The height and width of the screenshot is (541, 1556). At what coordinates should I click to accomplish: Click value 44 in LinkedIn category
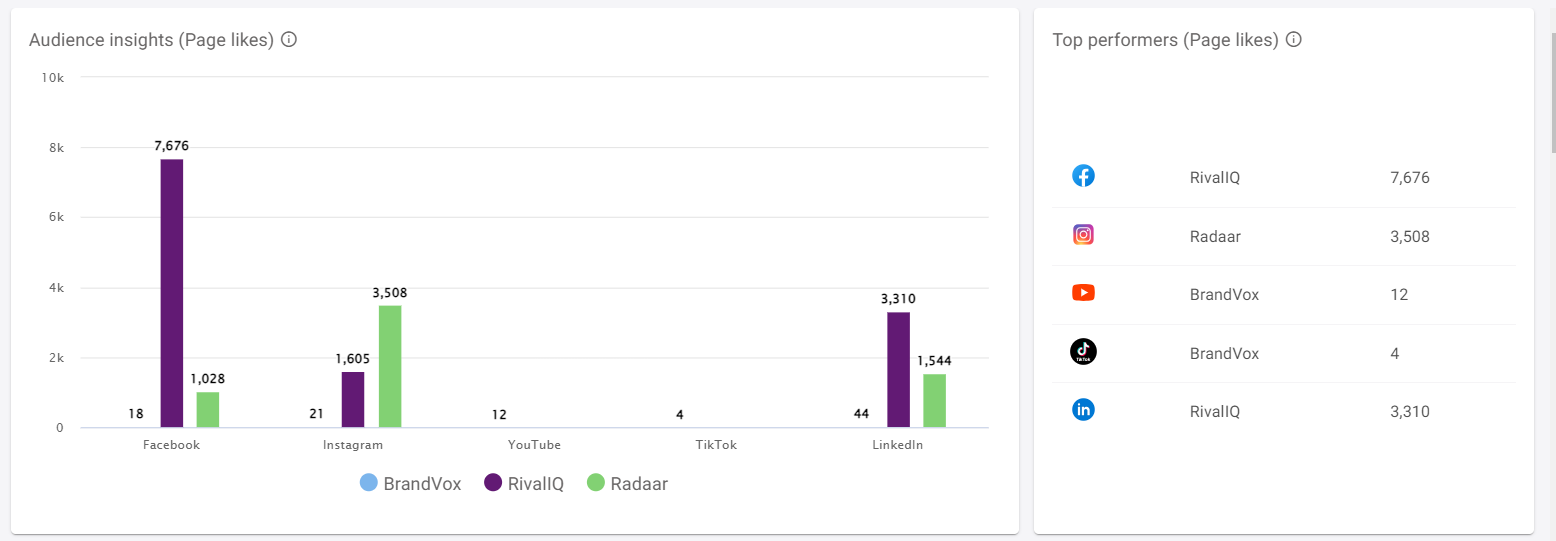[x=861, y=414]
